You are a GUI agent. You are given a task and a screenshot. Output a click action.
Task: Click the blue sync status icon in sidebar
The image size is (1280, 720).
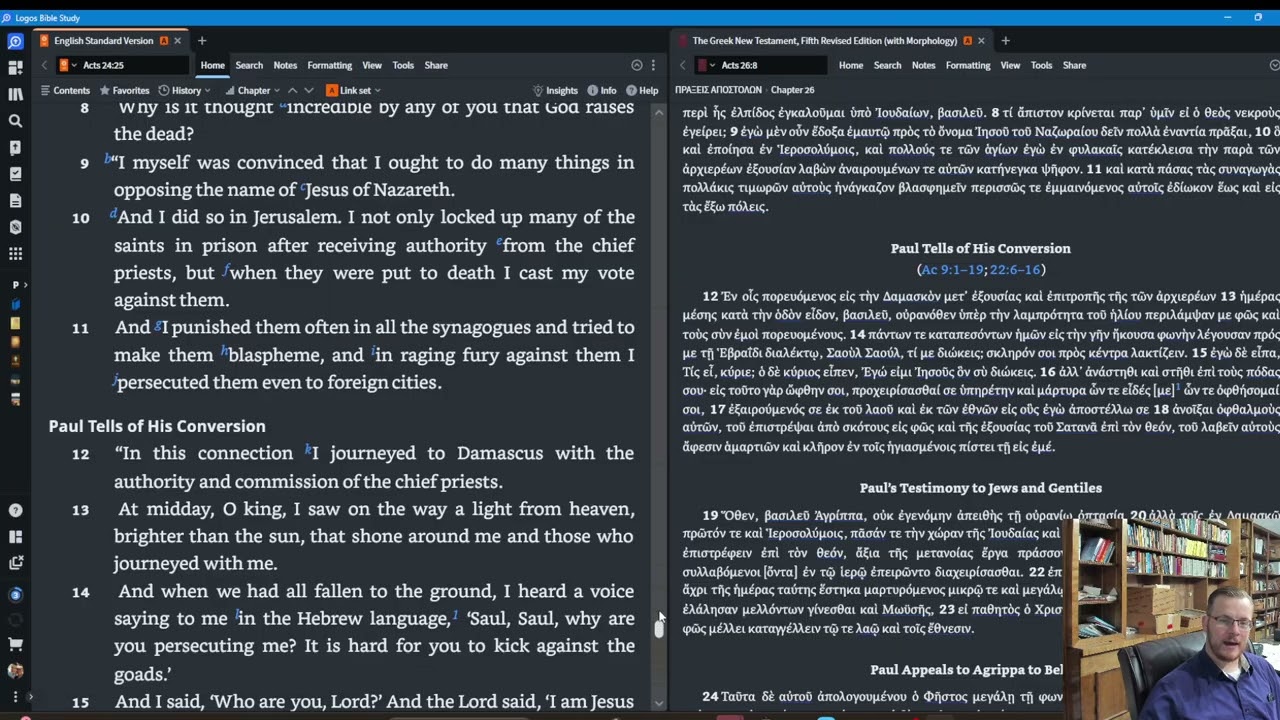15,595
